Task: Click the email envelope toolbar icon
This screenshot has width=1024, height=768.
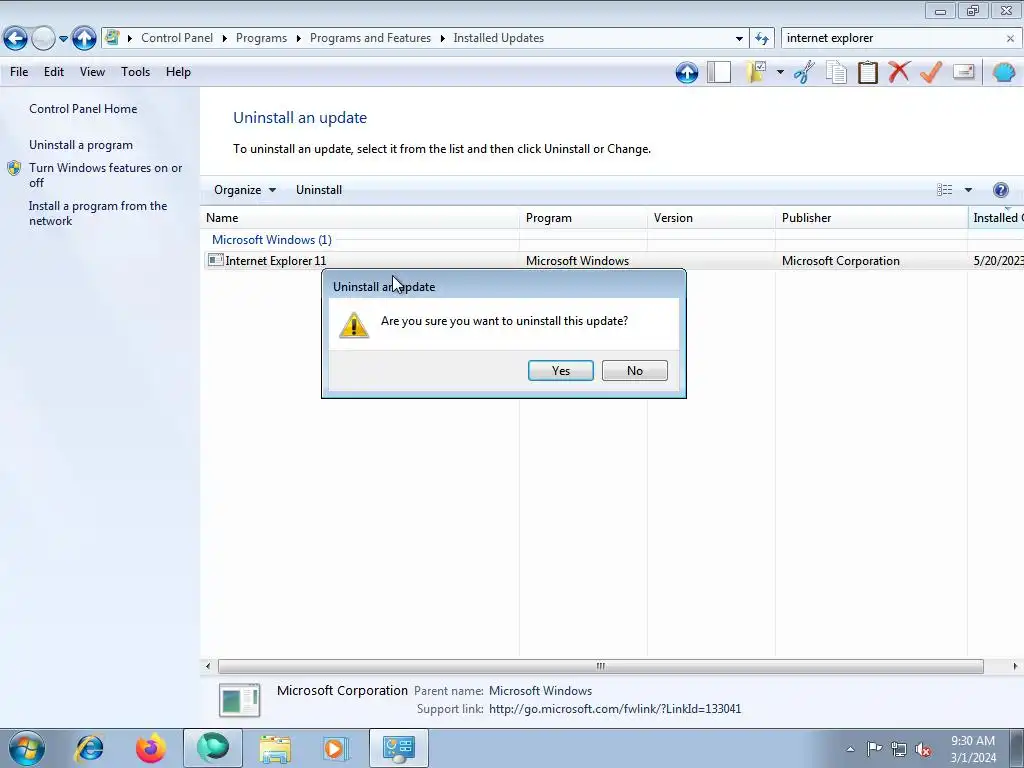Action: click(963, 72)
